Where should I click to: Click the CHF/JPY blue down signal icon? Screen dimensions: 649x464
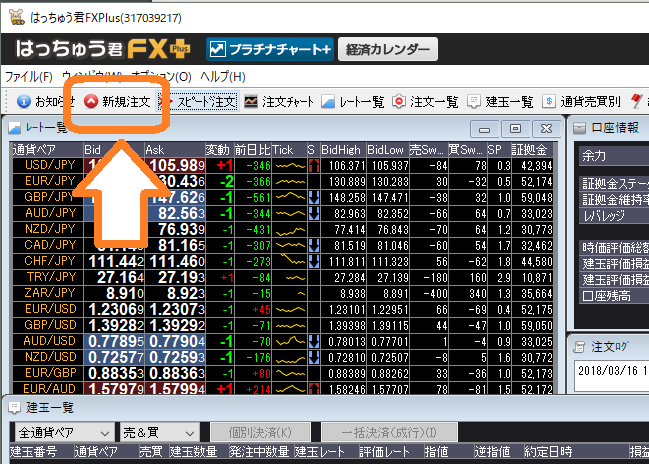pyautogui.click(x=314, y=261)
